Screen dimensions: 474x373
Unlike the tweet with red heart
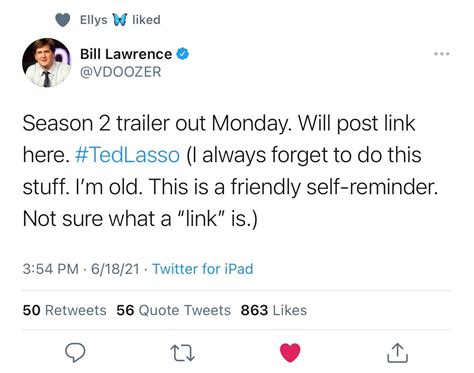[290, 353]
